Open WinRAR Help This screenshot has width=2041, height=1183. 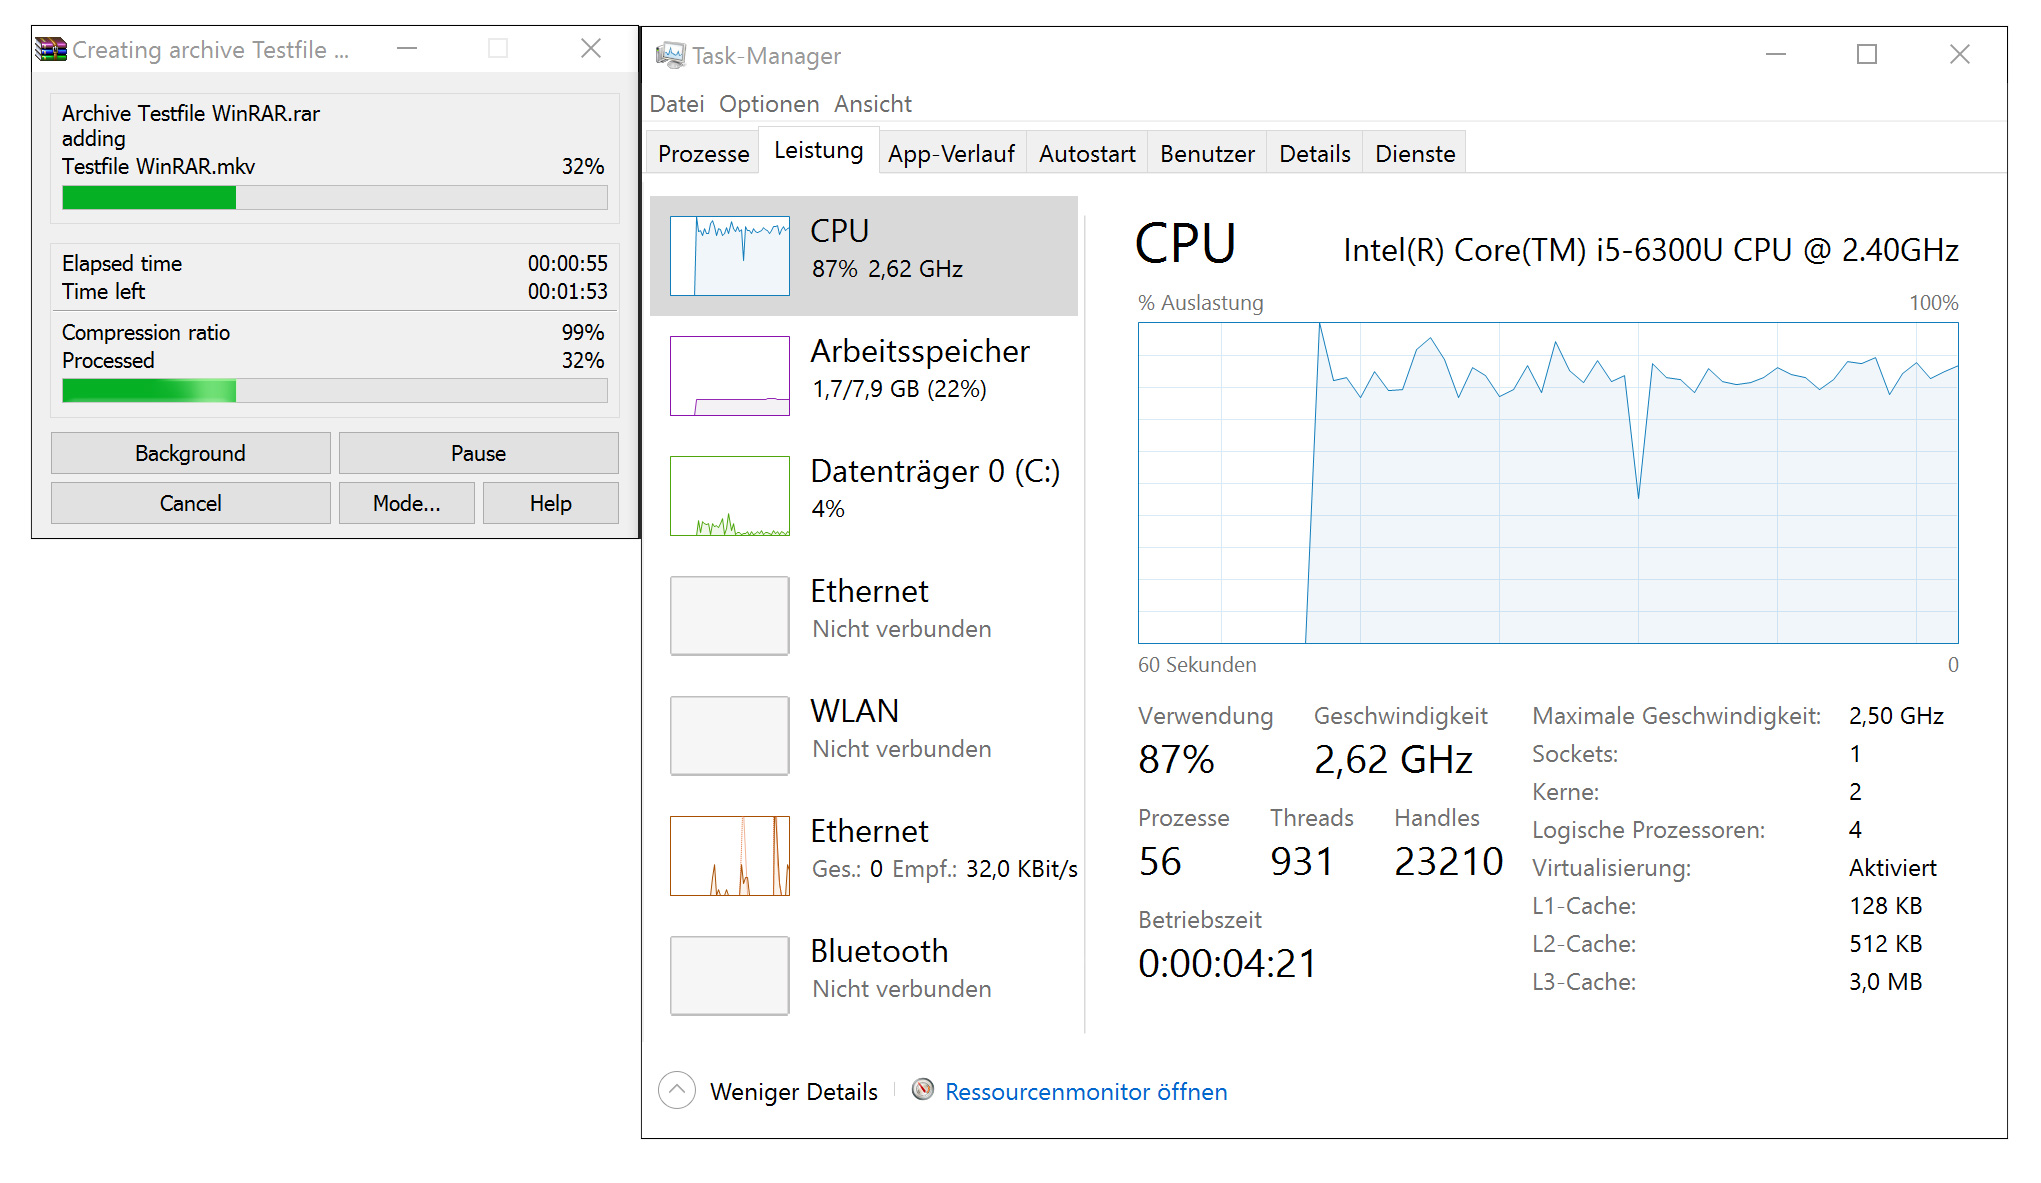point(551,503)
